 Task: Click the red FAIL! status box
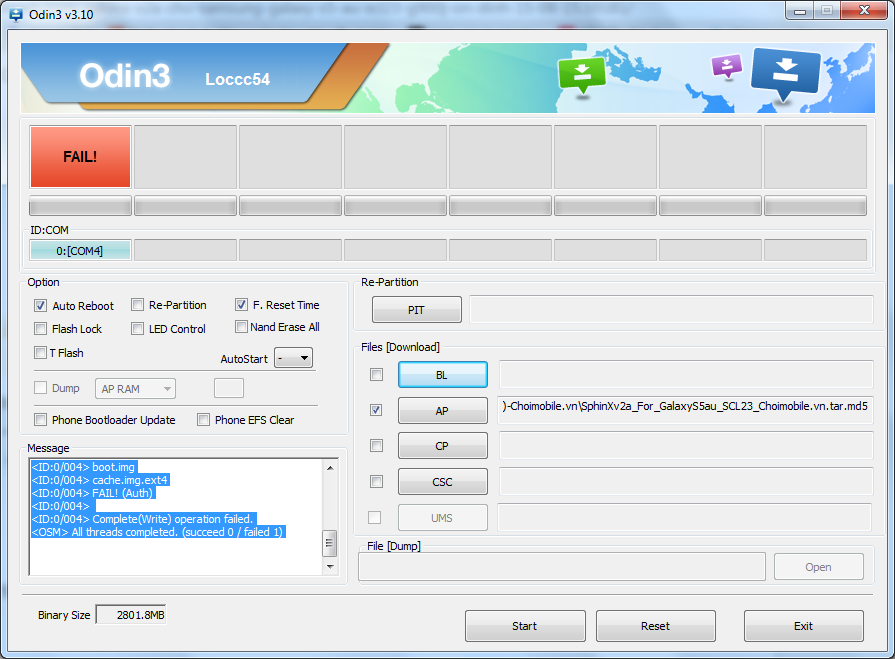(80, 157)
